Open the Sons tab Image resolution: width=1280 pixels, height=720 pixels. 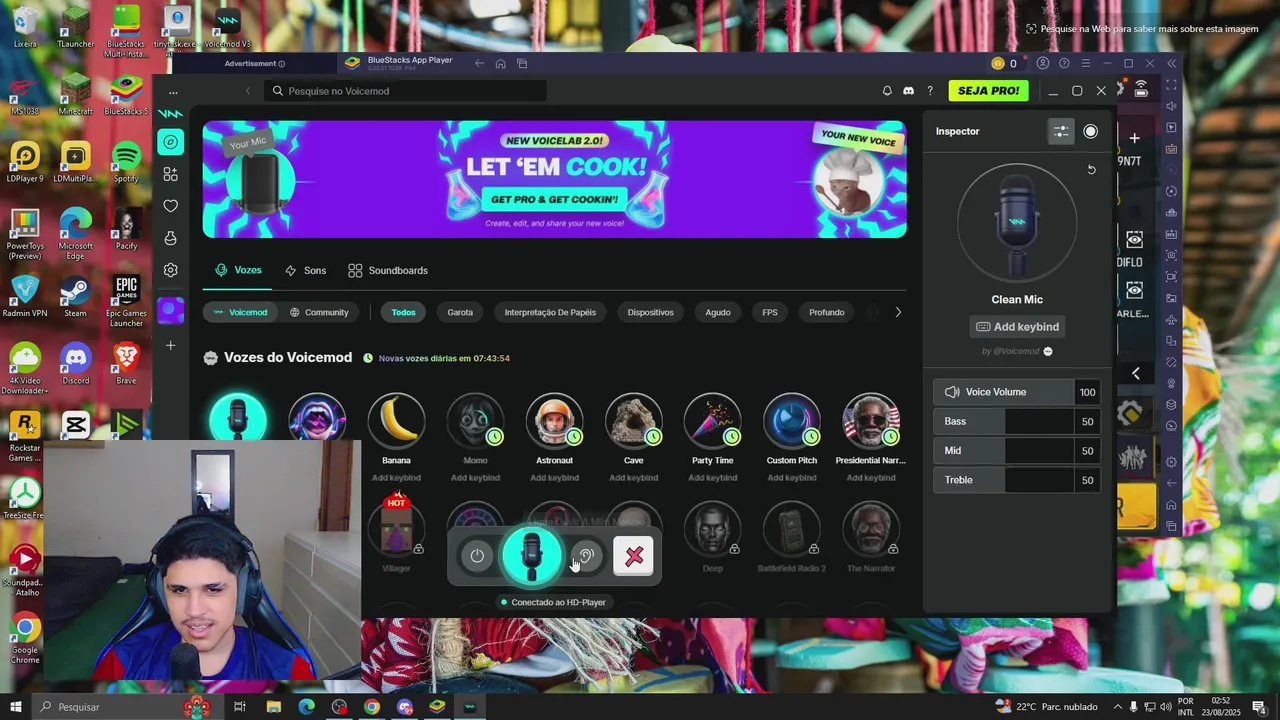click(x=305, y=271)
